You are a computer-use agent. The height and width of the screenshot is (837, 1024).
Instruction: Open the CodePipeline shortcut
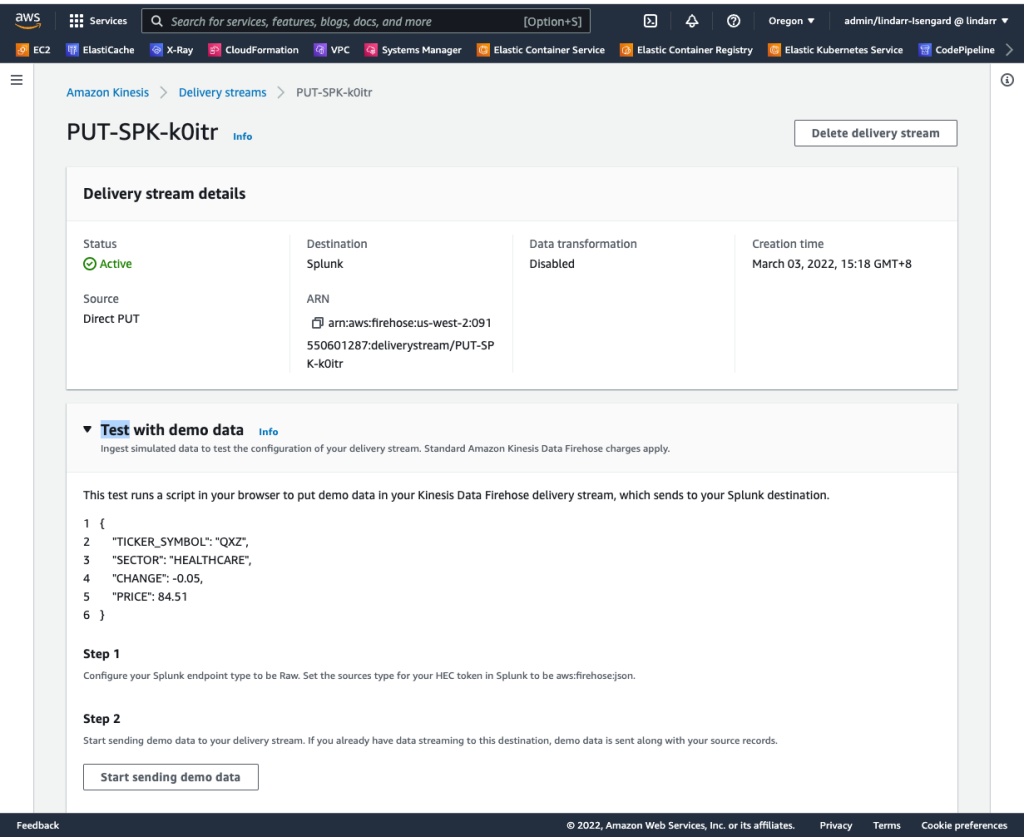click(957, 50)
